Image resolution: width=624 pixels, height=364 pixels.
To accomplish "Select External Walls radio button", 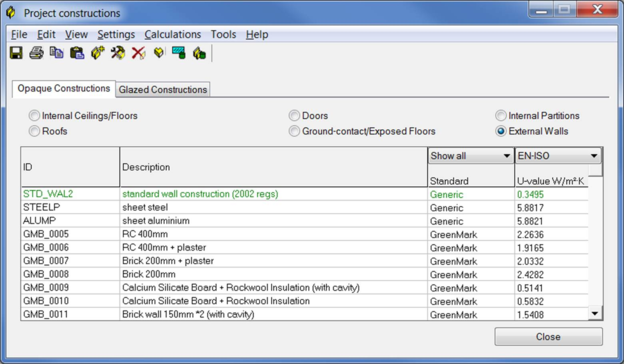I will click(501, 131).
